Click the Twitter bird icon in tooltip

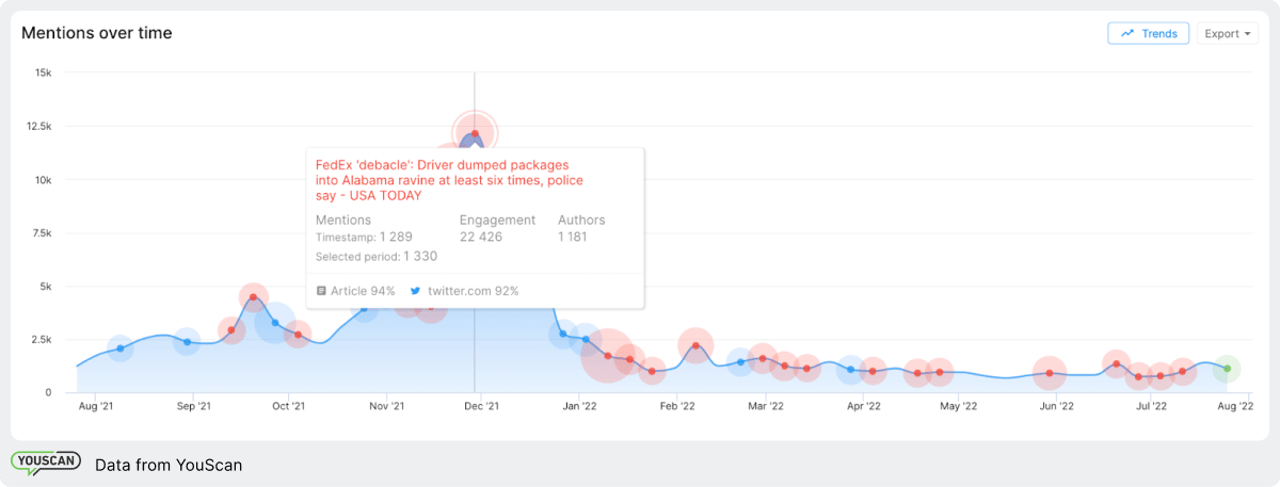(415, 291)
